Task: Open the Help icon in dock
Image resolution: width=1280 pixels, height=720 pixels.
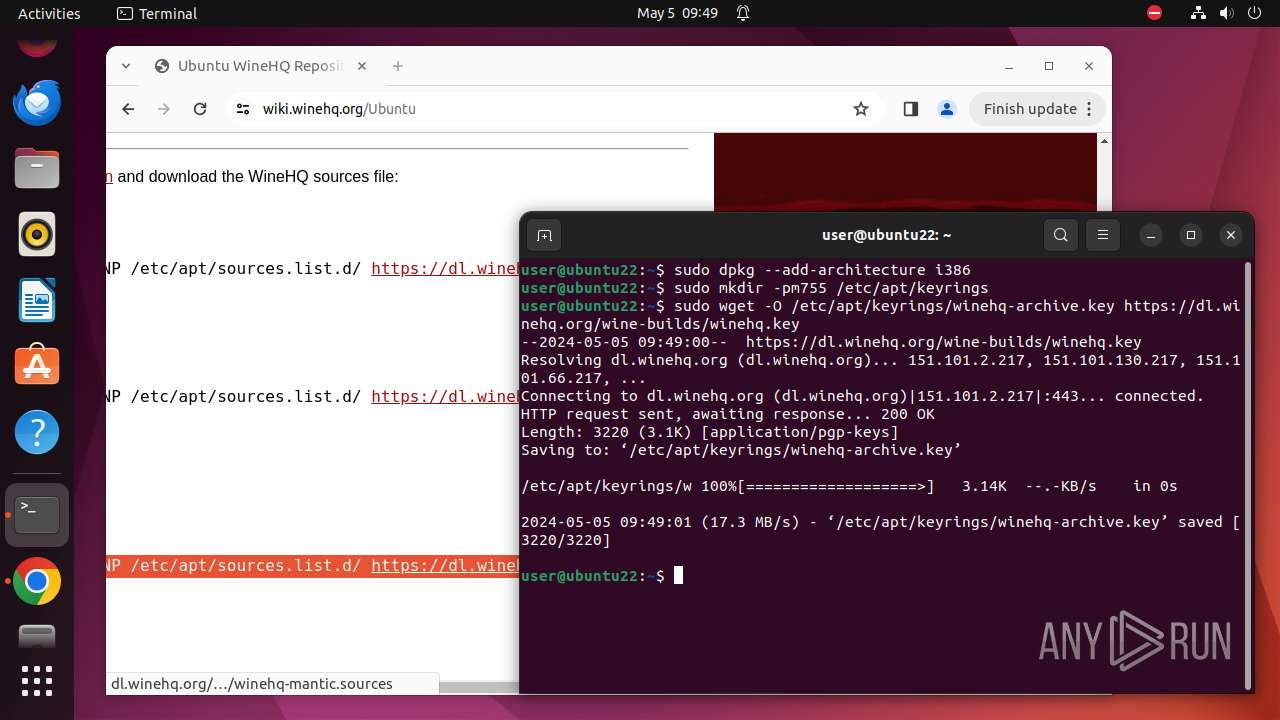Action: 37,432
